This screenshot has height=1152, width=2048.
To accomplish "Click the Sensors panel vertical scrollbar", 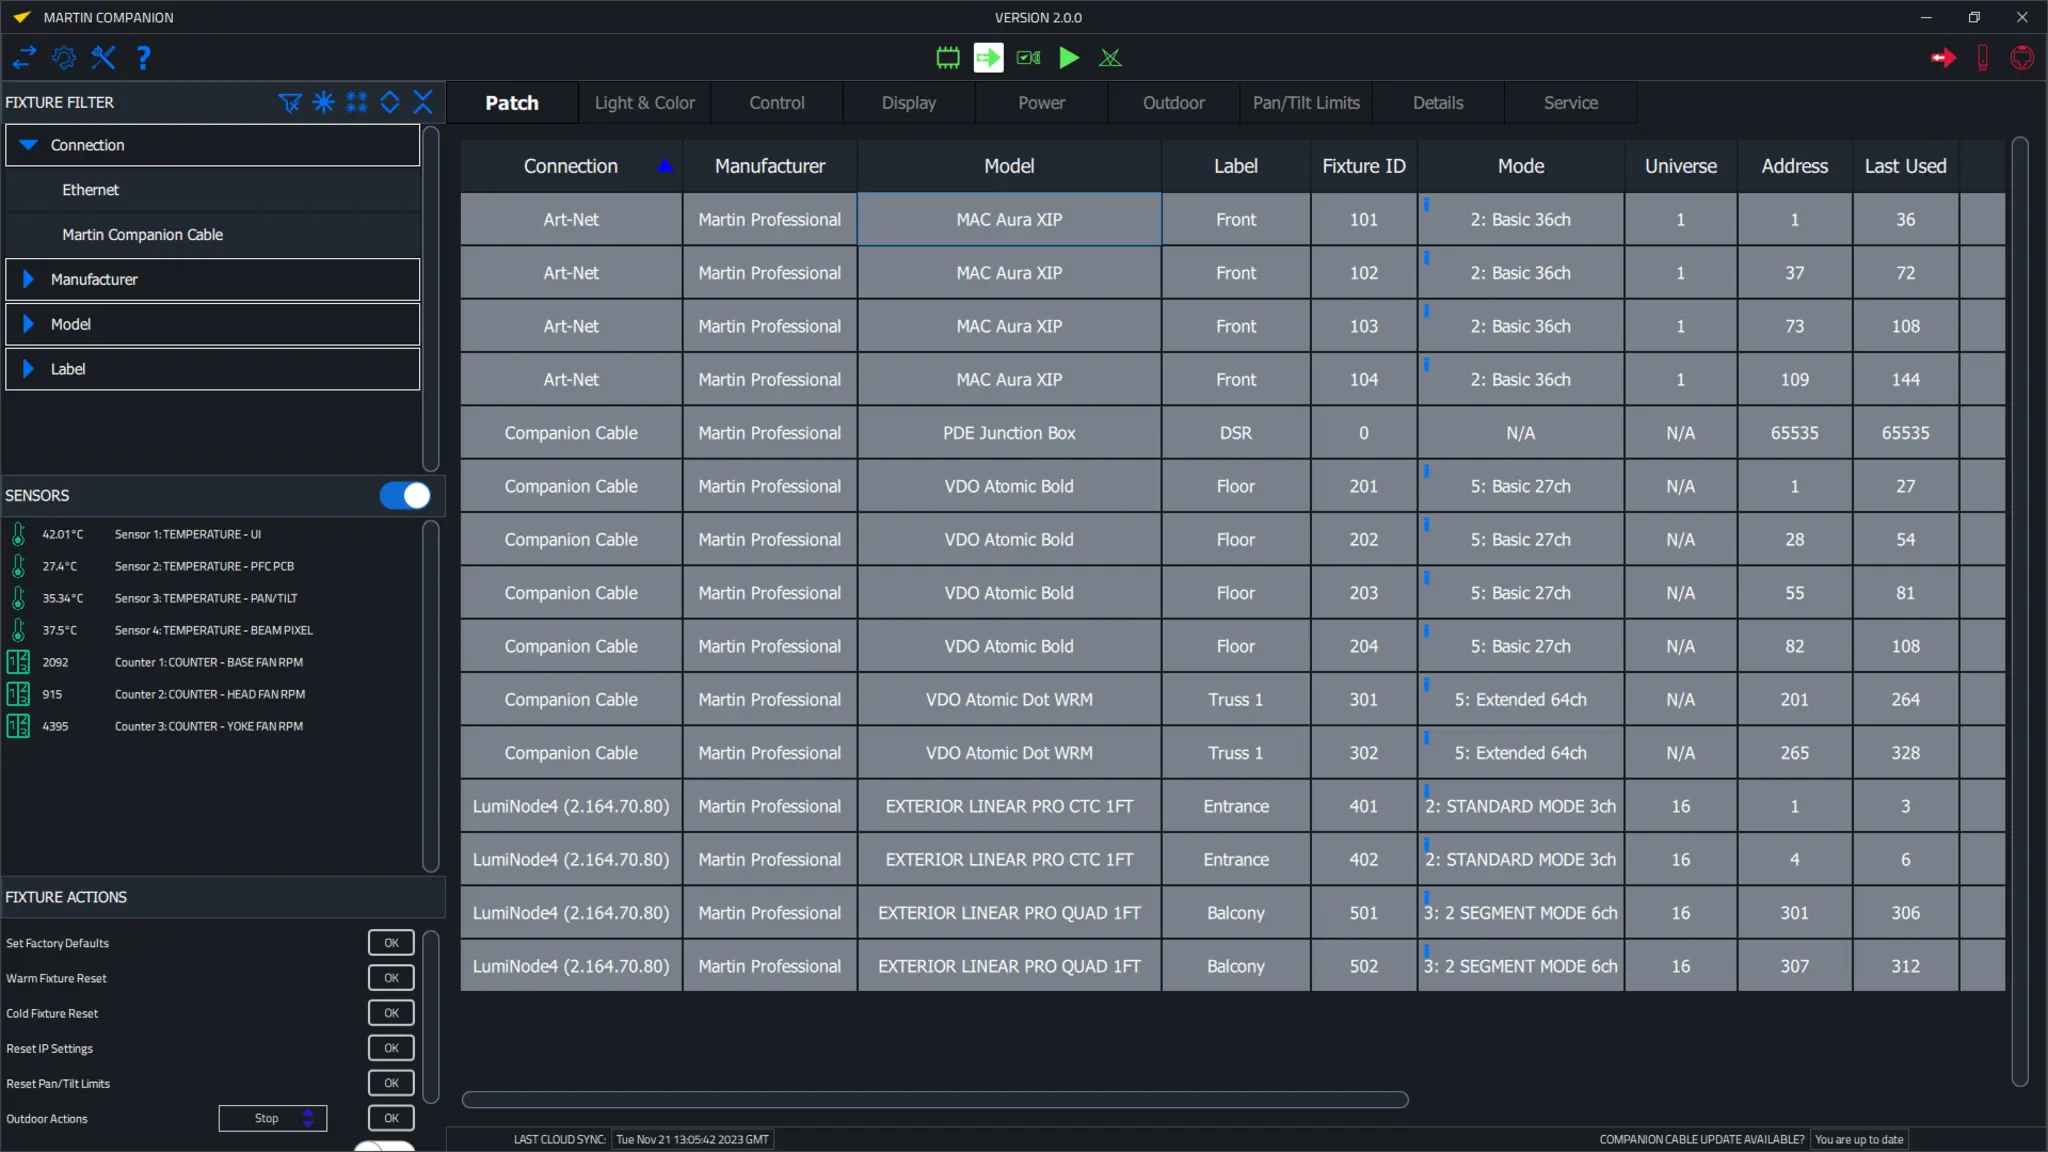I will (x=431, y=697).
